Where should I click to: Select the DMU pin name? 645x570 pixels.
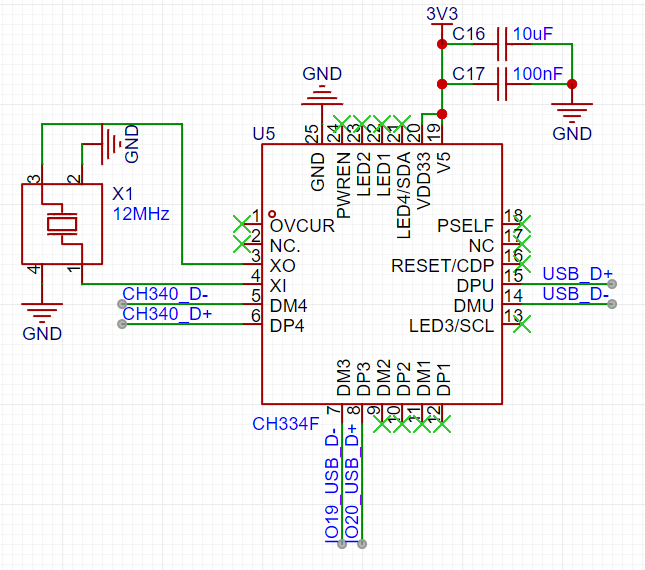point(473,306)
